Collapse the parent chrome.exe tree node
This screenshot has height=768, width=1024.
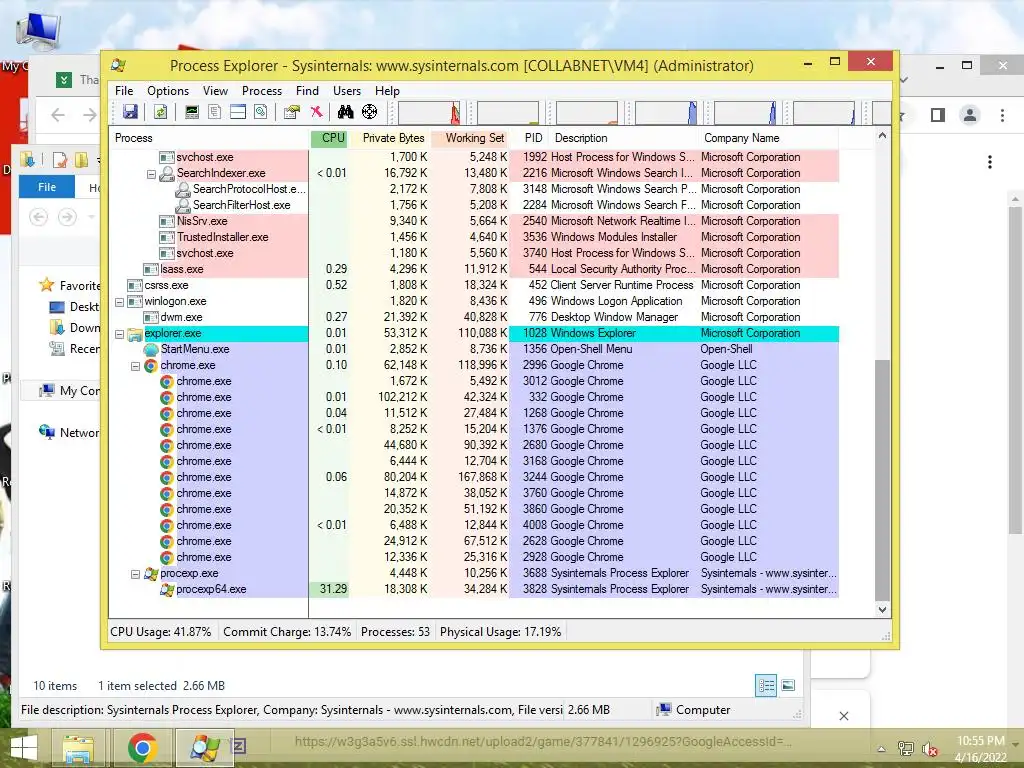pos(135,366)
